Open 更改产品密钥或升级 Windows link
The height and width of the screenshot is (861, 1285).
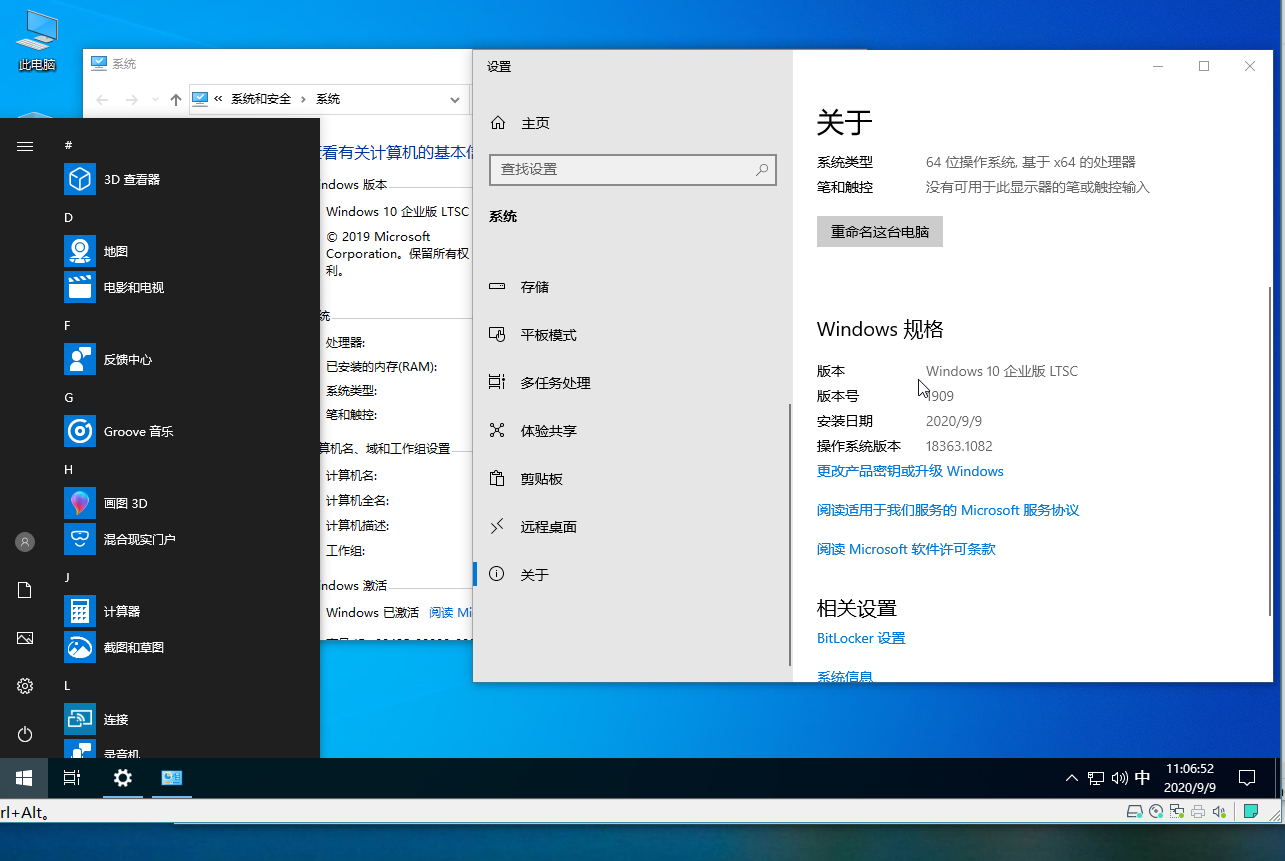(910, 471)
